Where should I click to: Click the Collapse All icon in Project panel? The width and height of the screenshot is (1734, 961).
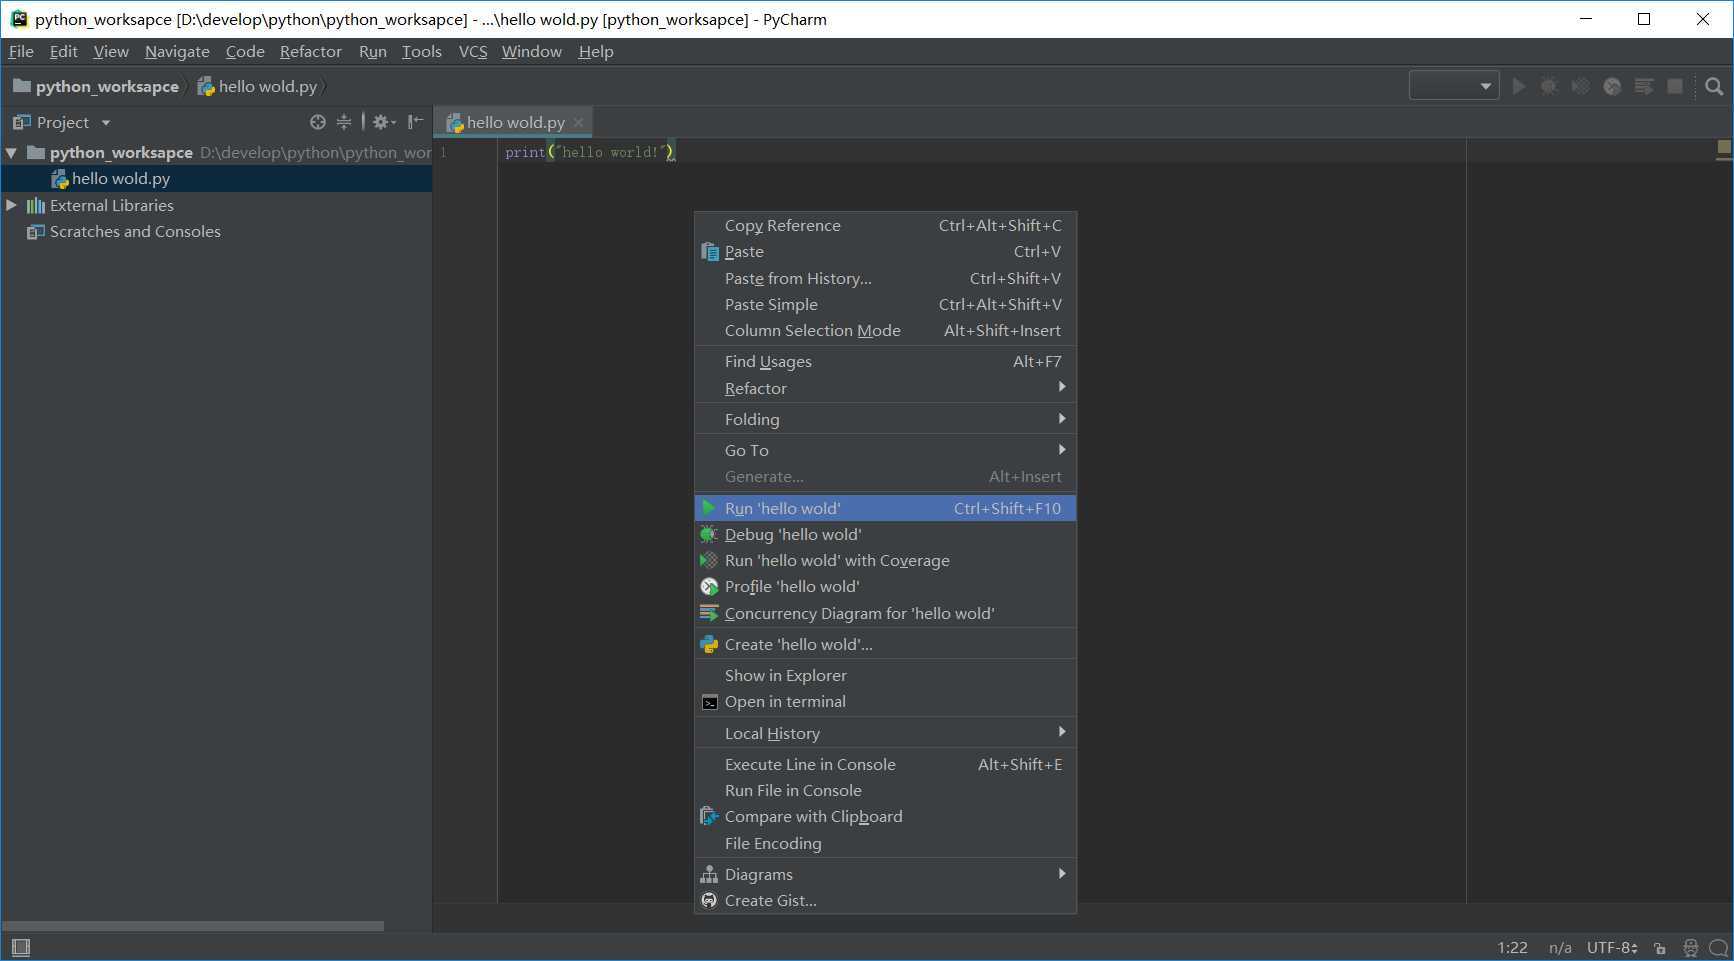344,122
